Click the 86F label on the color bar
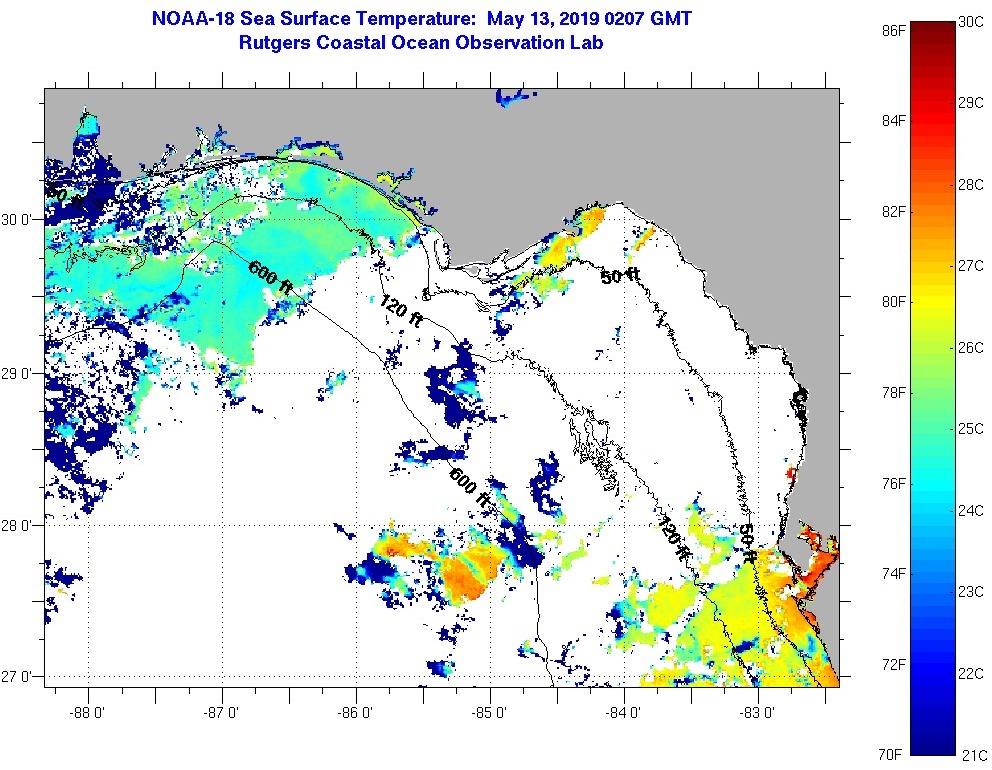 [893, 30]
